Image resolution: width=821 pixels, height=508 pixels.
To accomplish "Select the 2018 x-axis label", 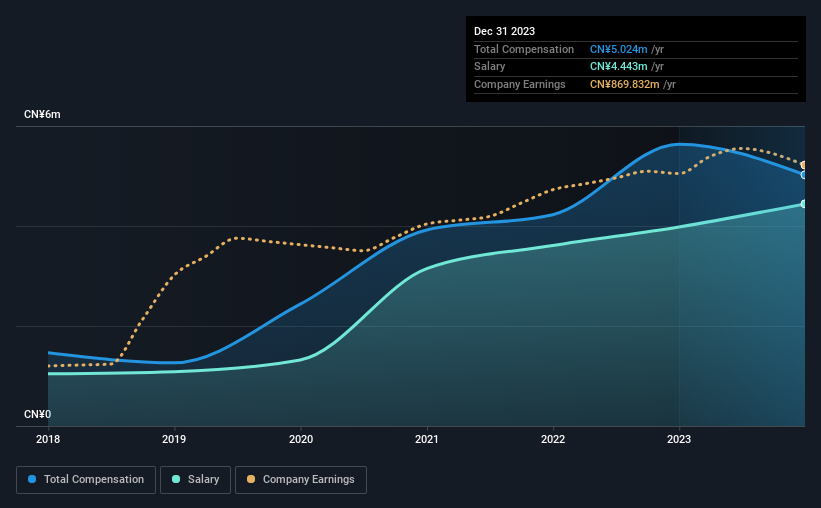I will 48,439.
